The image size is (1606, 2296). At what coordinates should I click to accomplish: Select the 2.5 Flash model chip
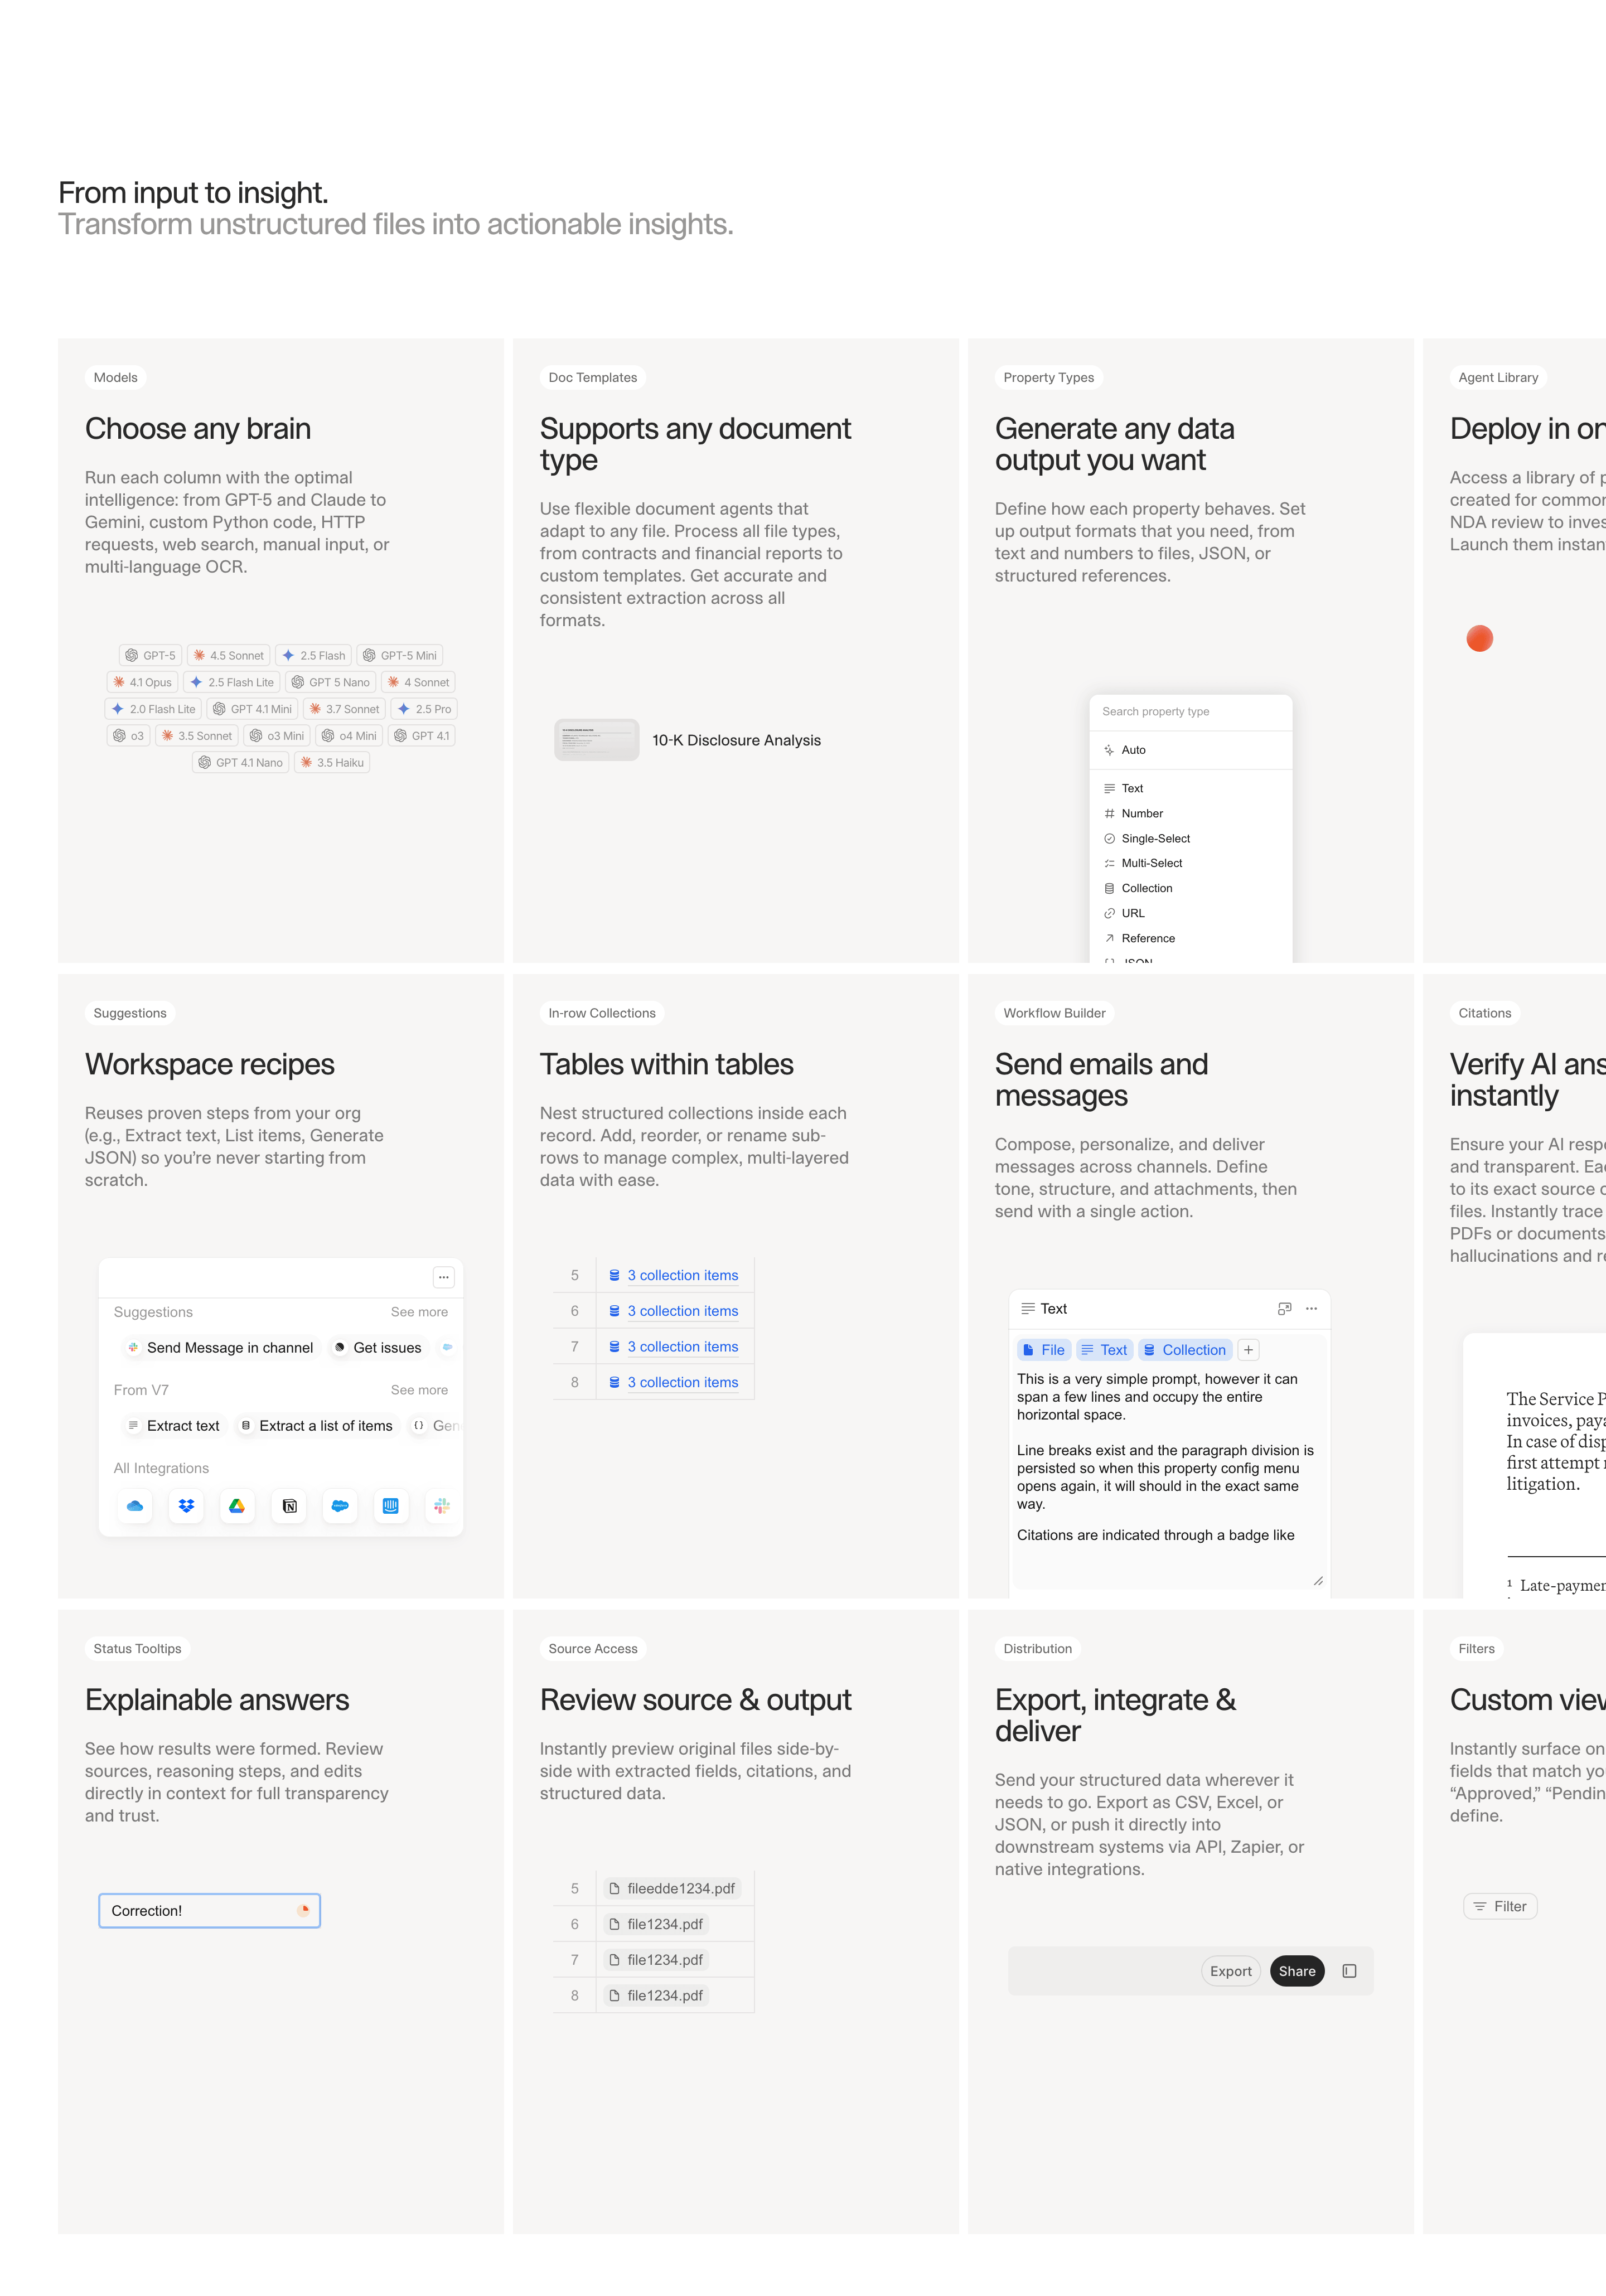point(314,656)
